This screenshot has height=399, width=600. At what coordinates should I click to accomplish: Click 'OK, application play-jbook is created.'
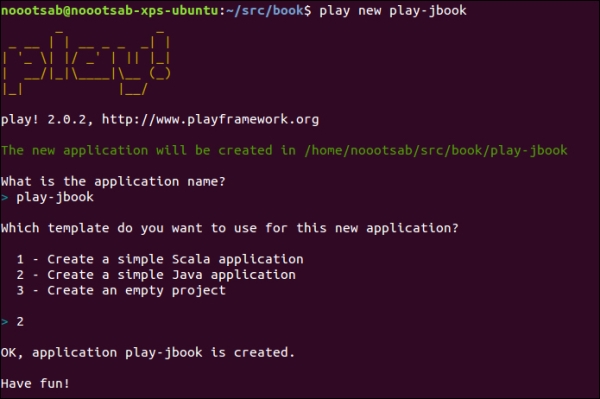click(148, 352)
